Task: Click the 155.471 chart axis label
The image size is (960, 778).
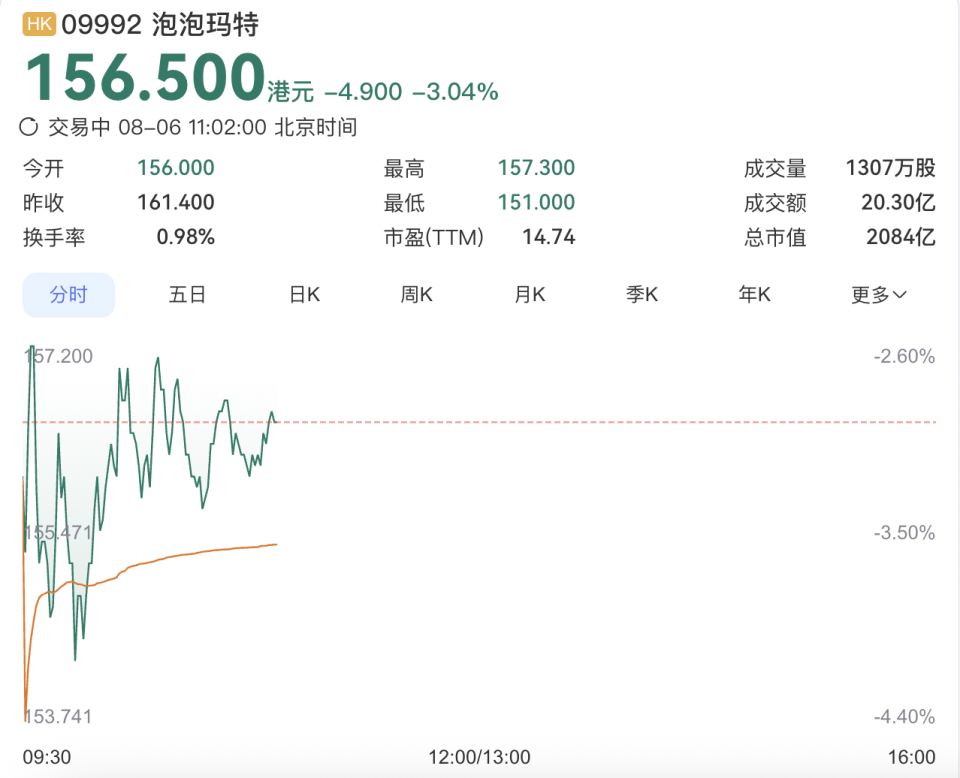Action: (58, 532)
